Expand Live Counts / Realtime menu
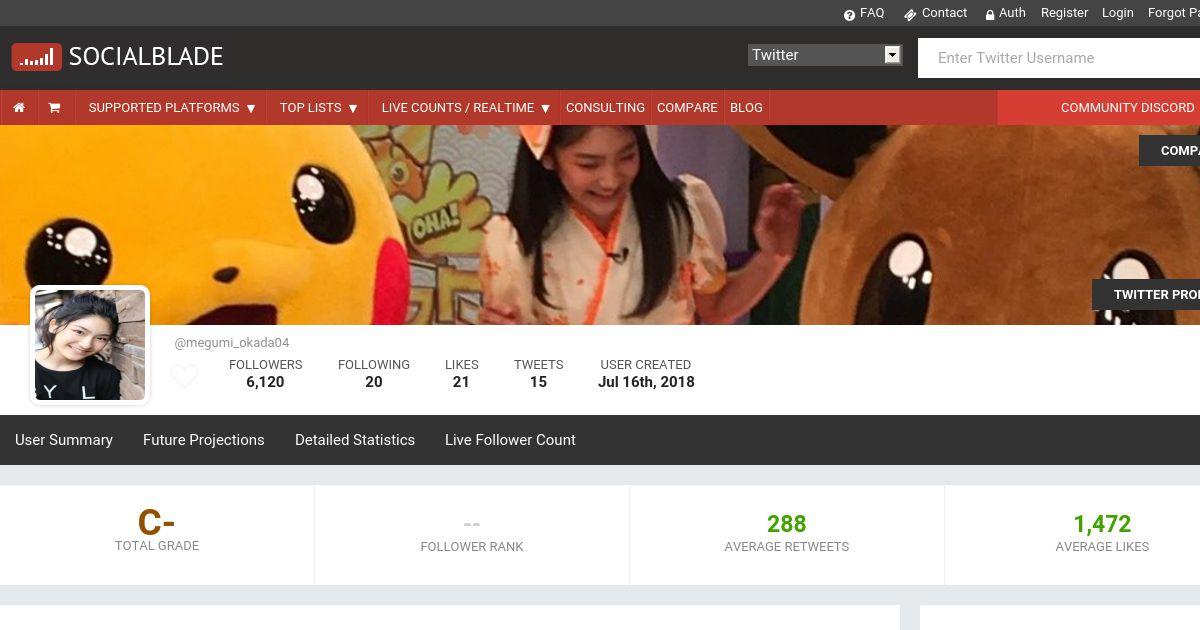 [466, 108]
